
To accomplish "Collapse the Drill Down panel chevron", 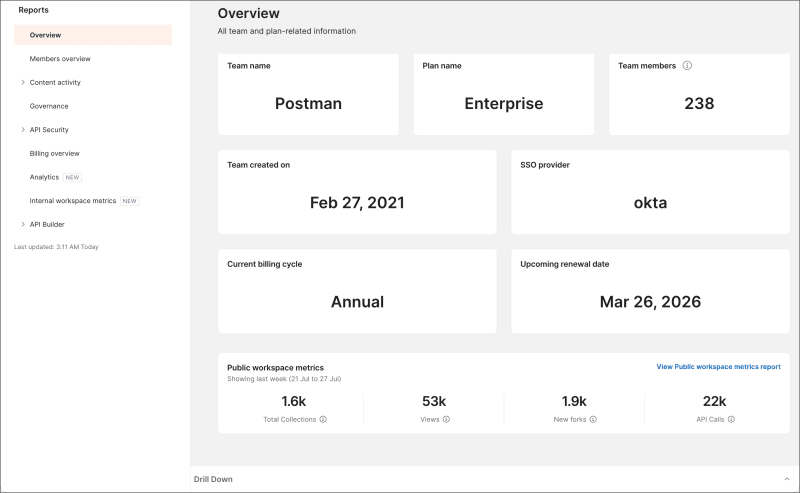I will click(x=786, y=479).
